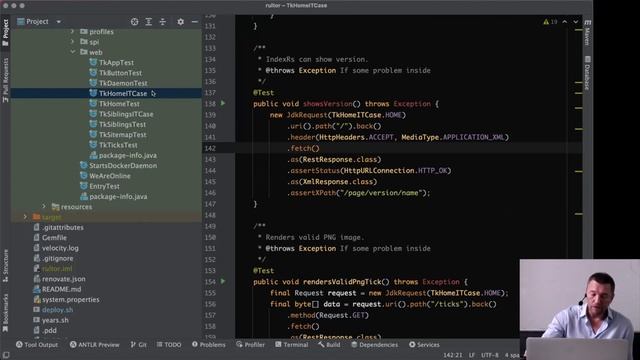Open the Database tool window
This screenshot has height=360, width=640.
click(587, 73)
